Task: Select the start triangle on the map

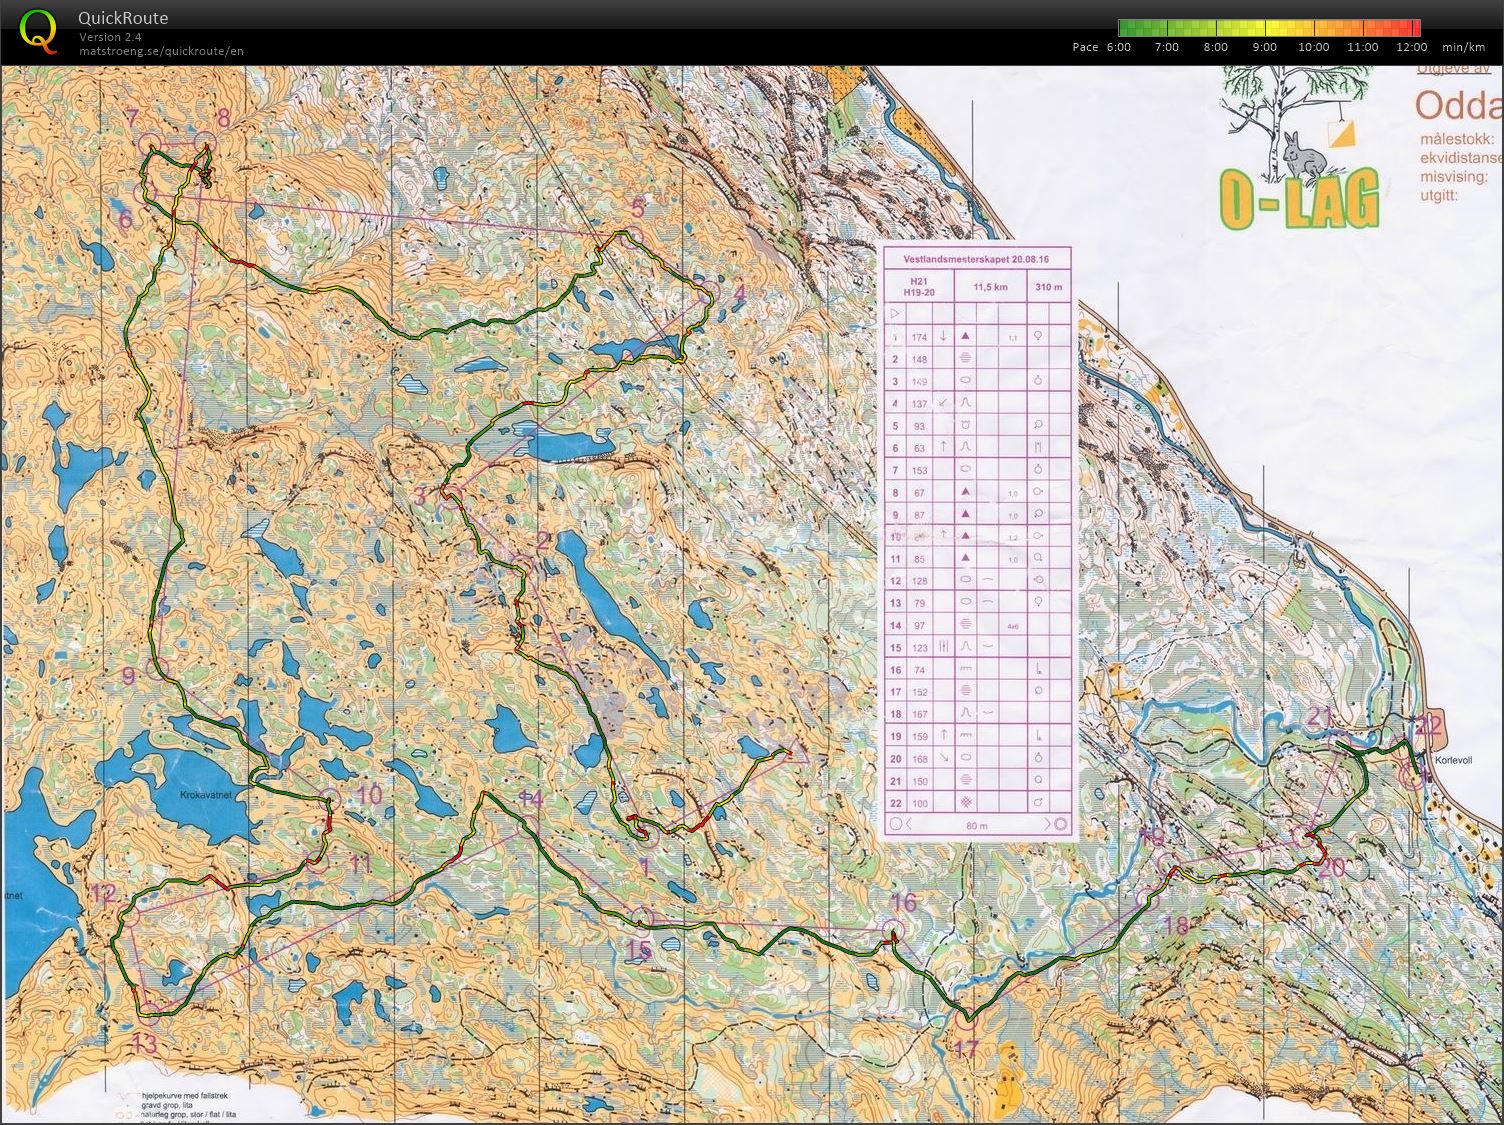Action: 796,752
